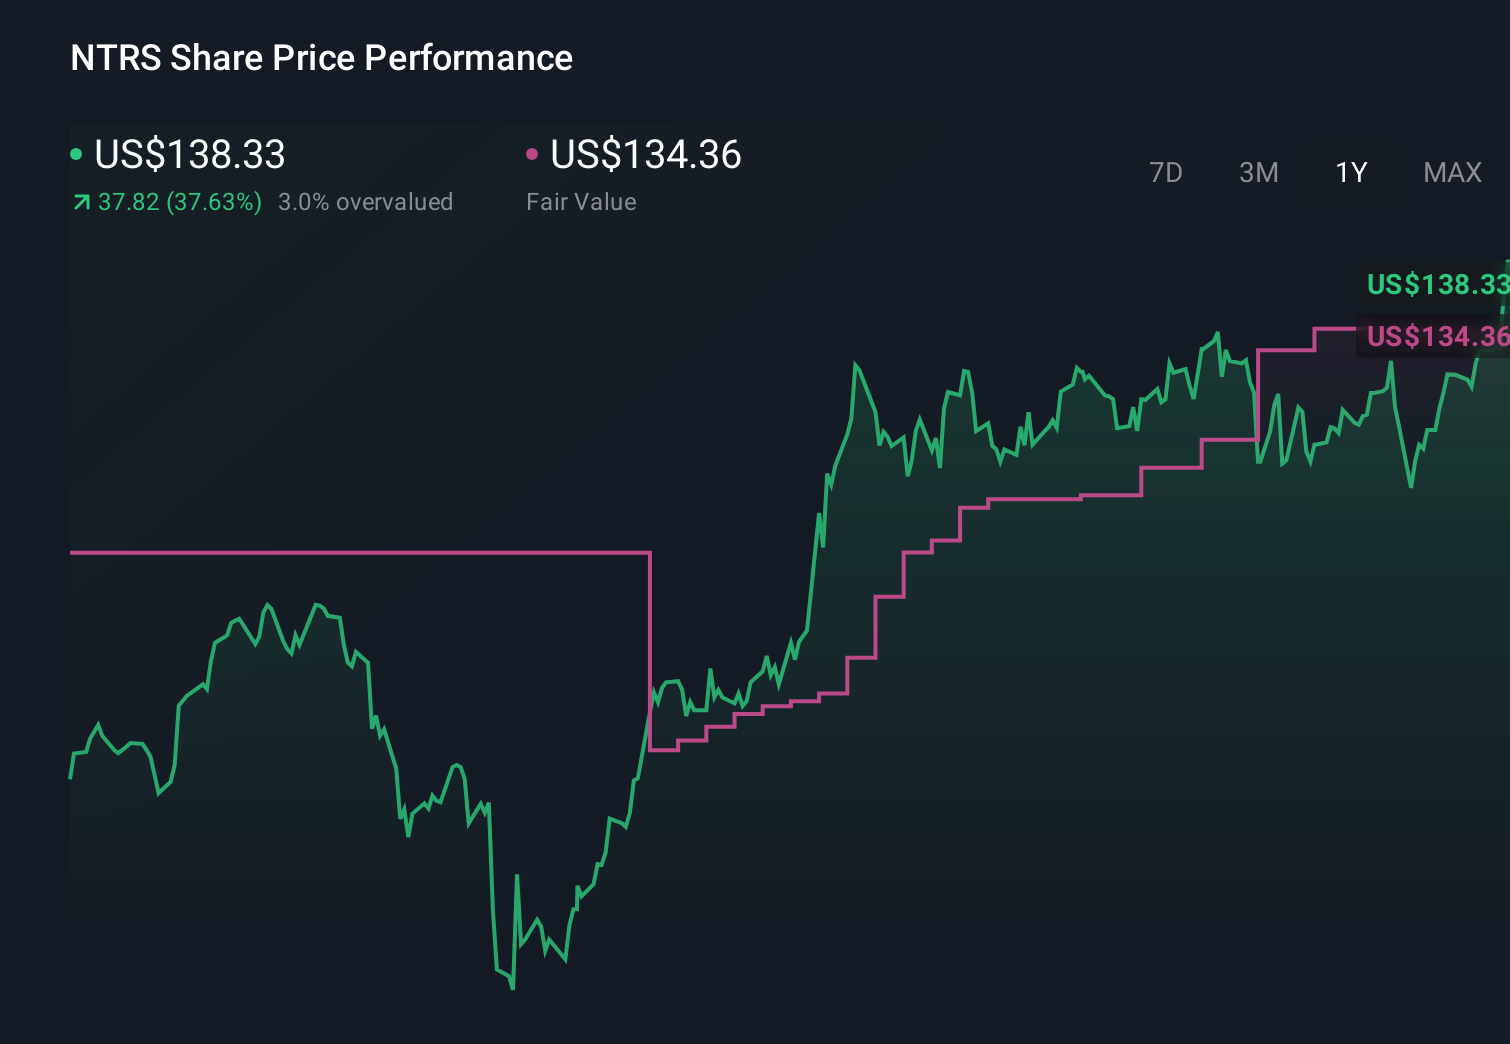Toggle the share price series via its green legend
Screen dimensions: 1510x1044
pos(189,155)
